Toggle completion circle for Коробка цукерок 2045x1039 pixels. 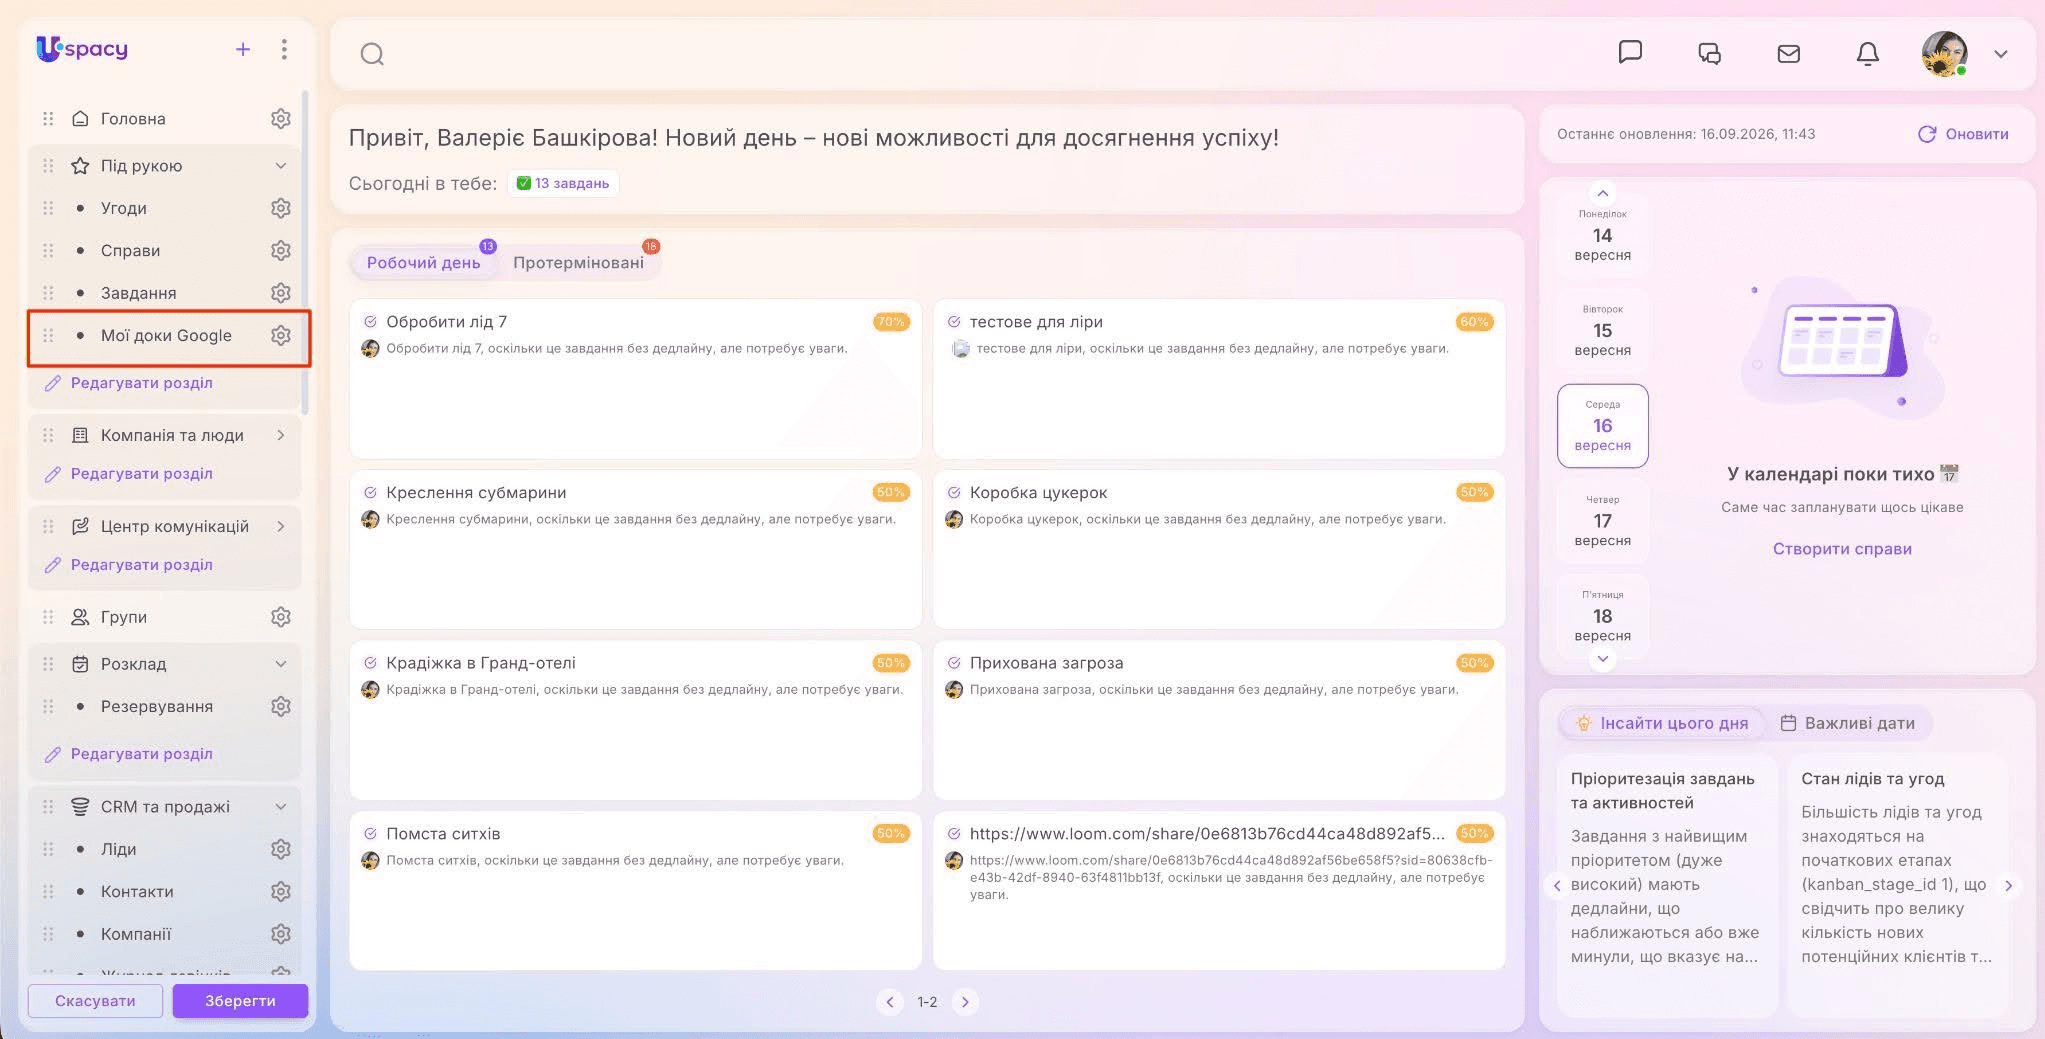(954, 493)
